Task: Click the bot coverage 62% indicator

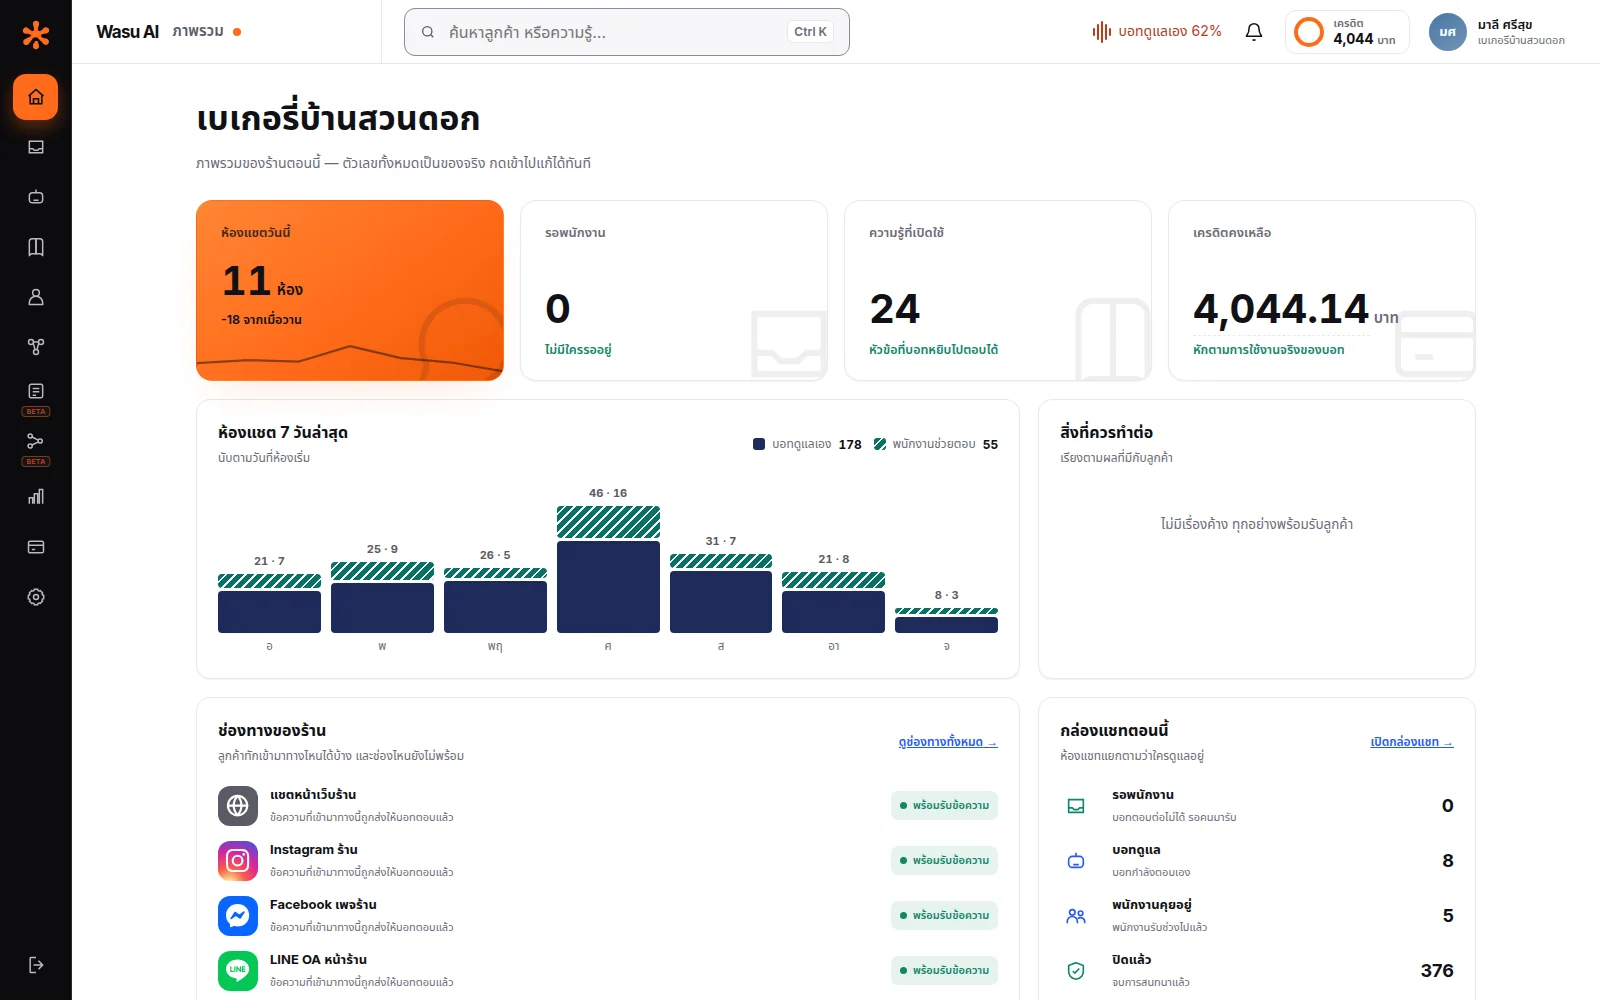Action: (x=1157, y=32)
